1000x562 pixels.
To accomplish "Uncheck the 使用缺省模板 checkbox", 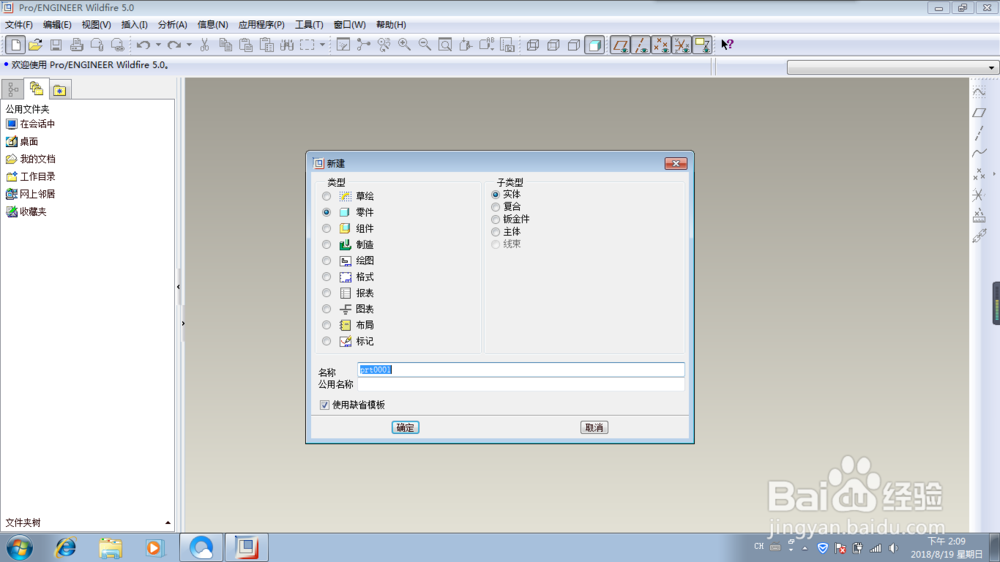I will click(325, 405).
